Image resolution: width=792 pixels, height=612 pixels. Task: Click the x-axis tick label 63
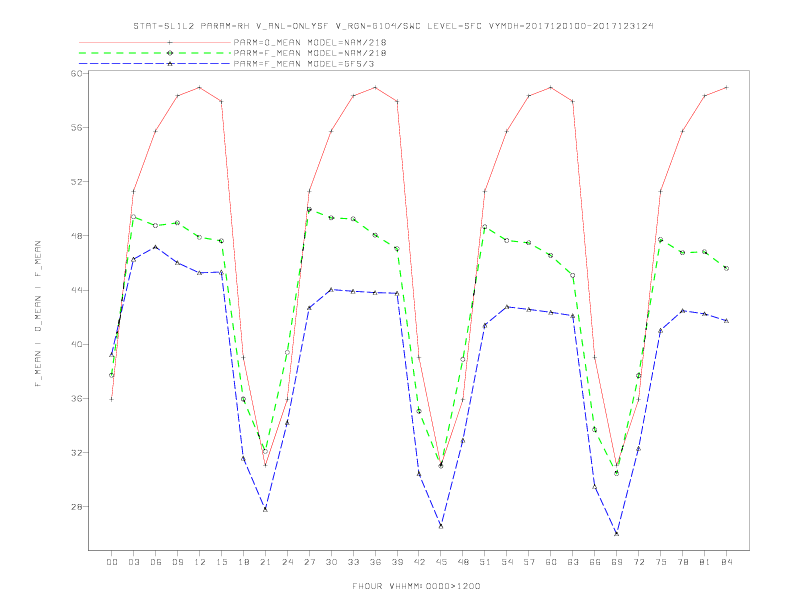pos(573,562)
